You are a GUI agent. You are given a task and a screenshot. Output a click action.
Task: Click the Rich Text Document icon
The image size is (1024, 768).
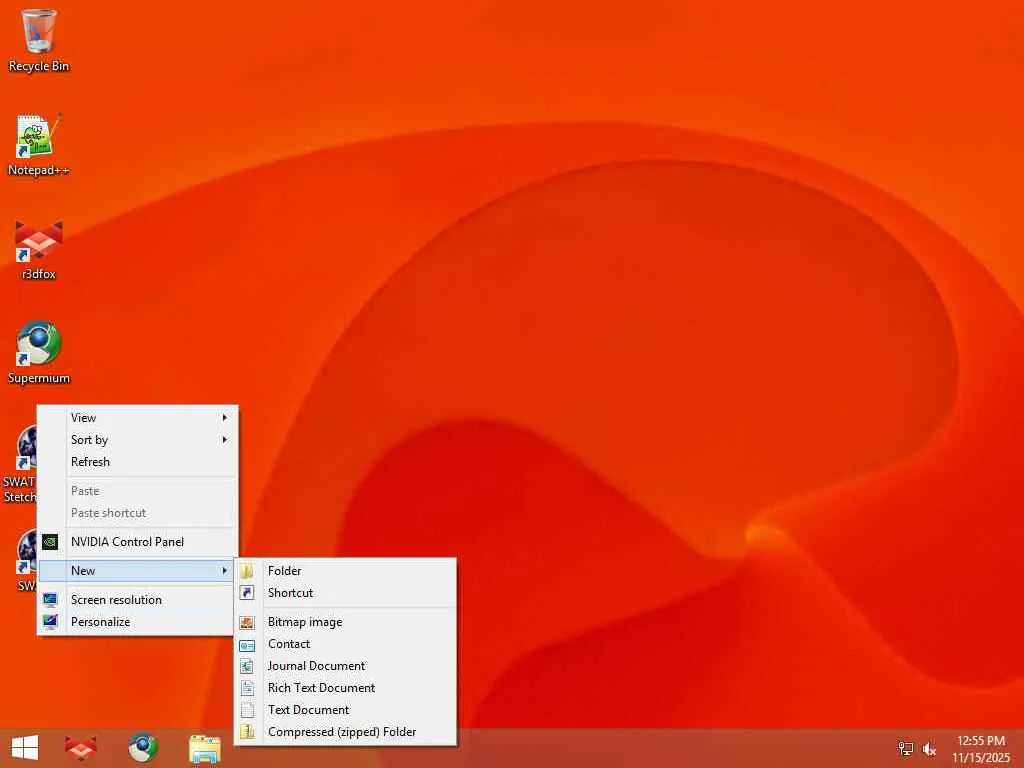click(x=247, y=688)
